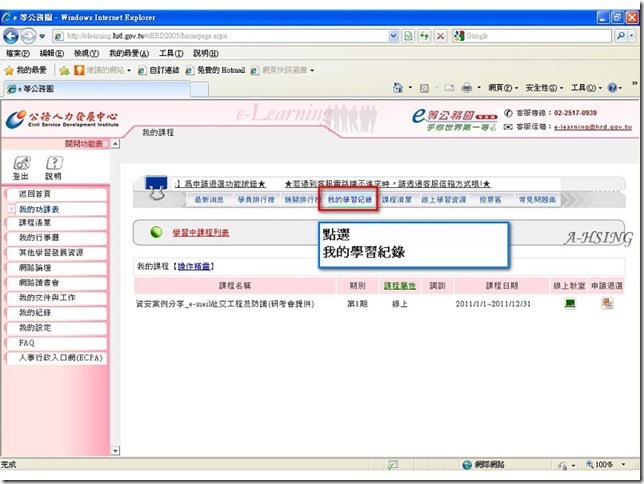
Task: Click the 學習中課程列表 link
Action: point(201,233)
